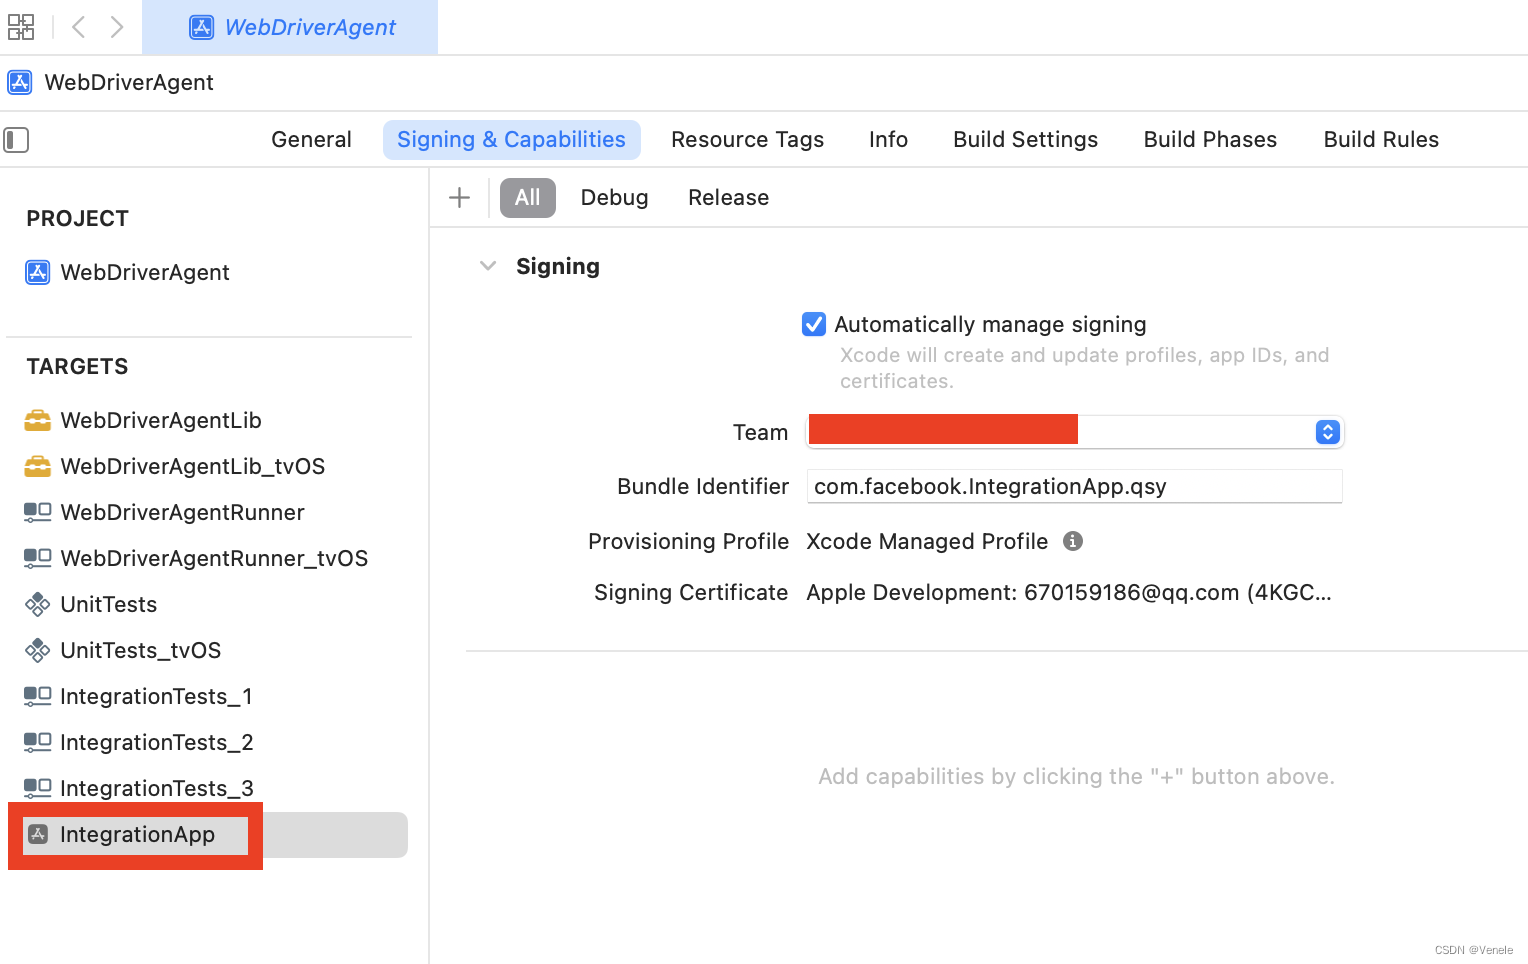Image resolution: width=1528 pixels, height=964 pixels.
Task: Open the Team dropdown
Action: [x=1327, y=432]
